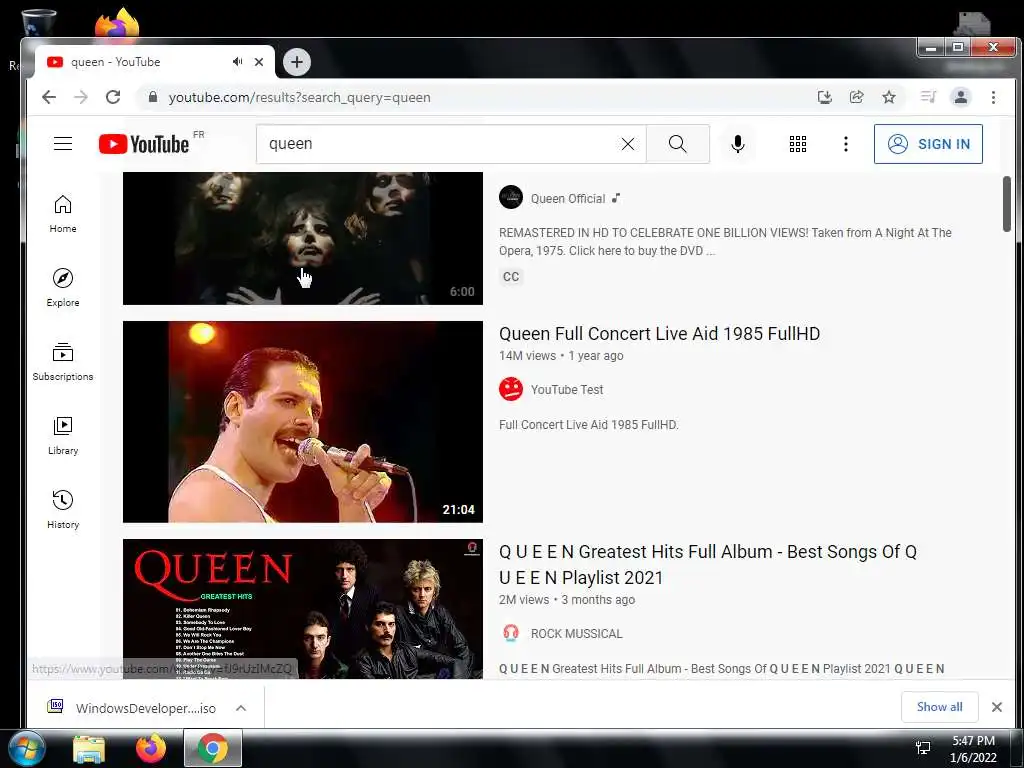
Task: Click ROCK MUSSICAL channel avatar
Action: tap(511, 633)
